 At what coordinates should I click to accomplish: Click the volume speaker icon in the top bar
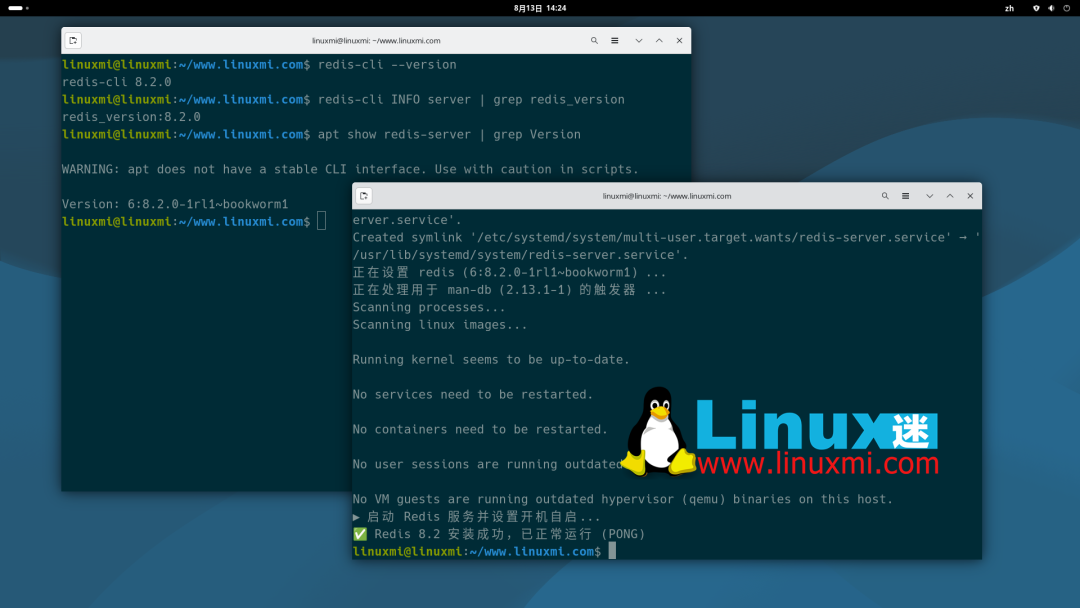[x=1050, y=8]
